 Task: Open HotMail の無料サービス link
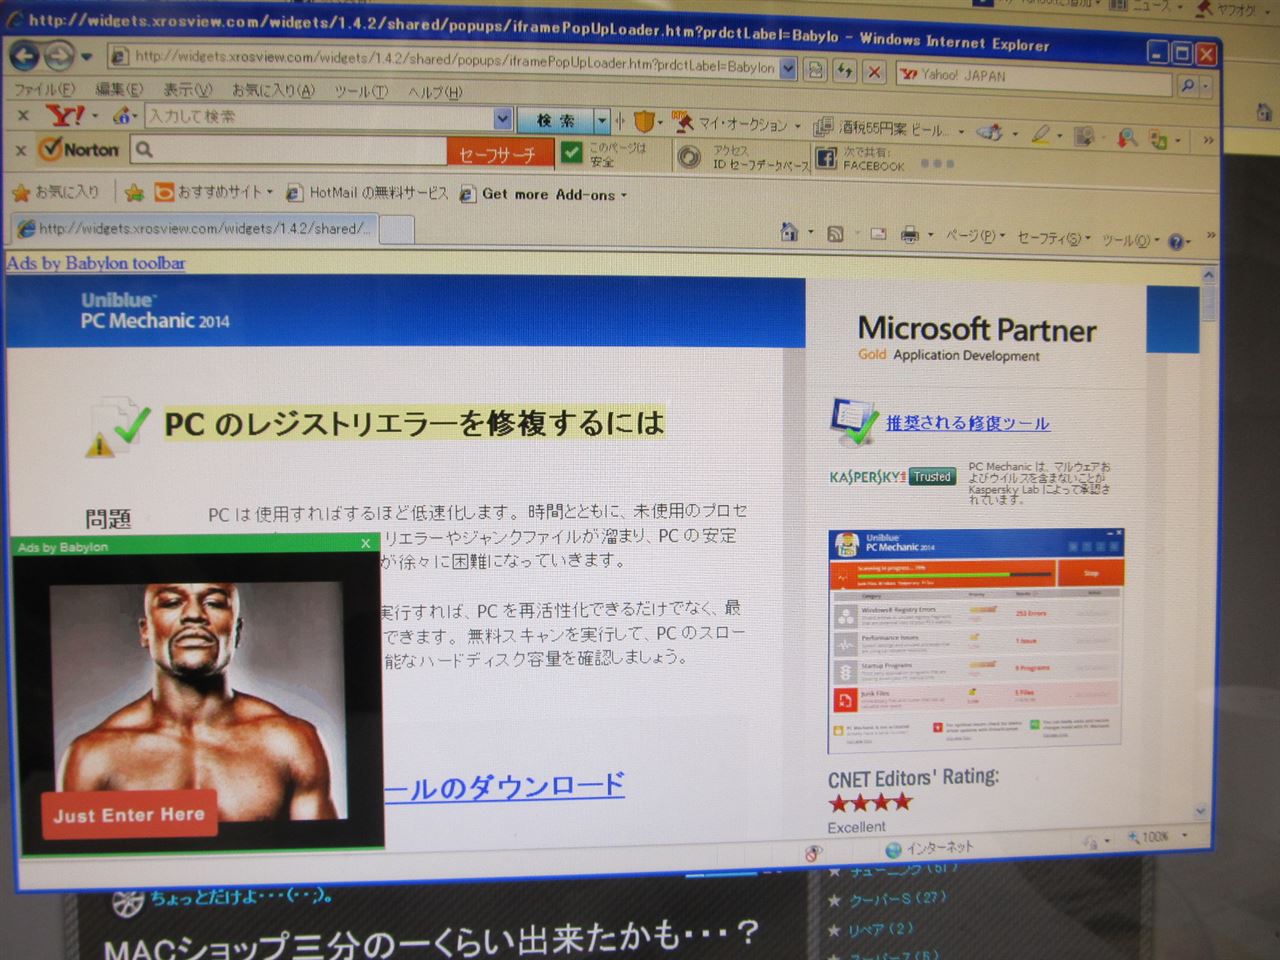(x=366, y=193)
